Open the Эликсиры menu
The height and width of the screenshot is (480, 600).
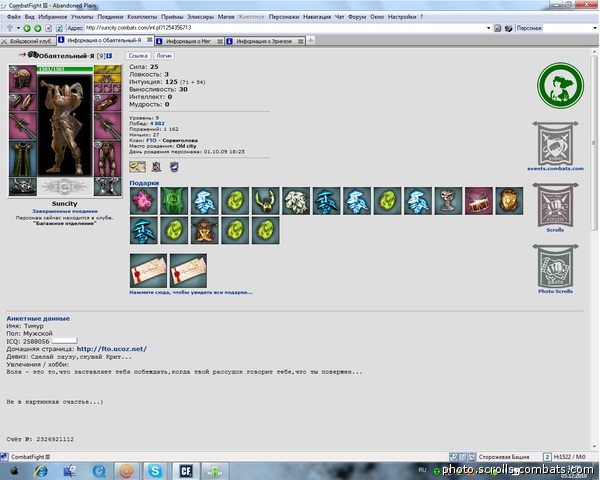click(x=201, y=17)
